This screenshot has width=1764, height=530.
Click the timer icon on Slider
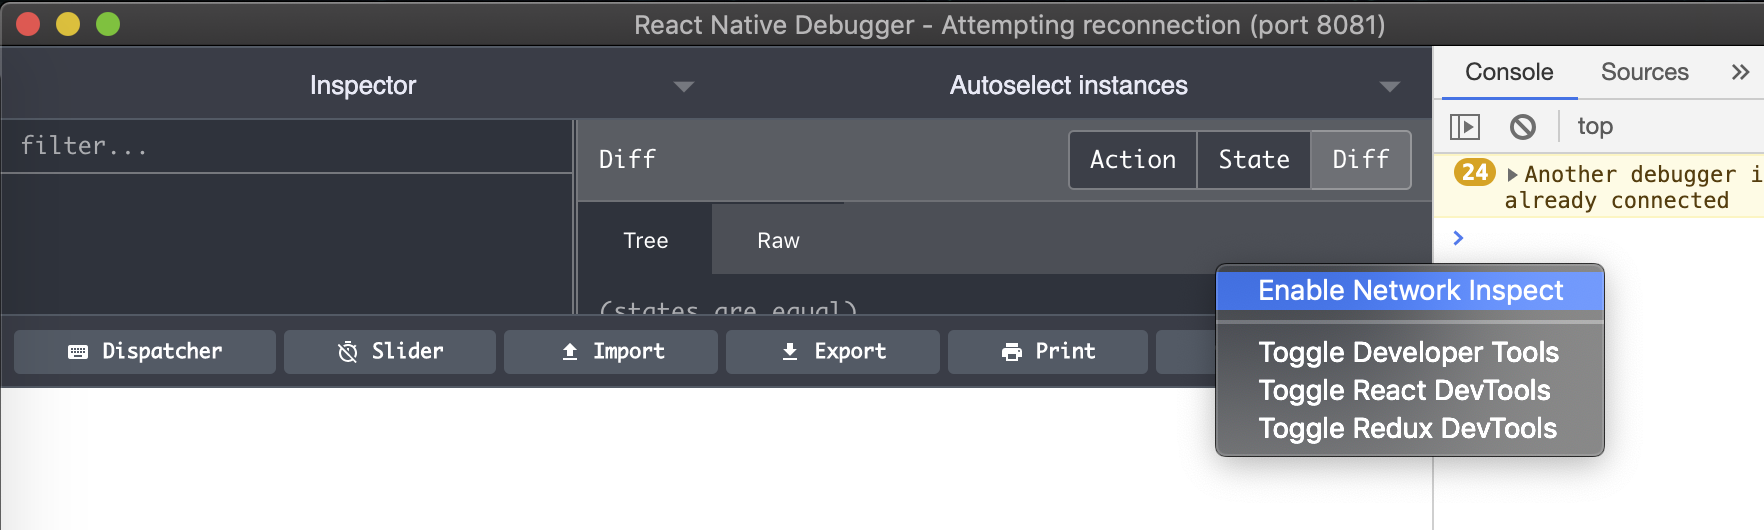pyautogui.click(x=348, y=352)
